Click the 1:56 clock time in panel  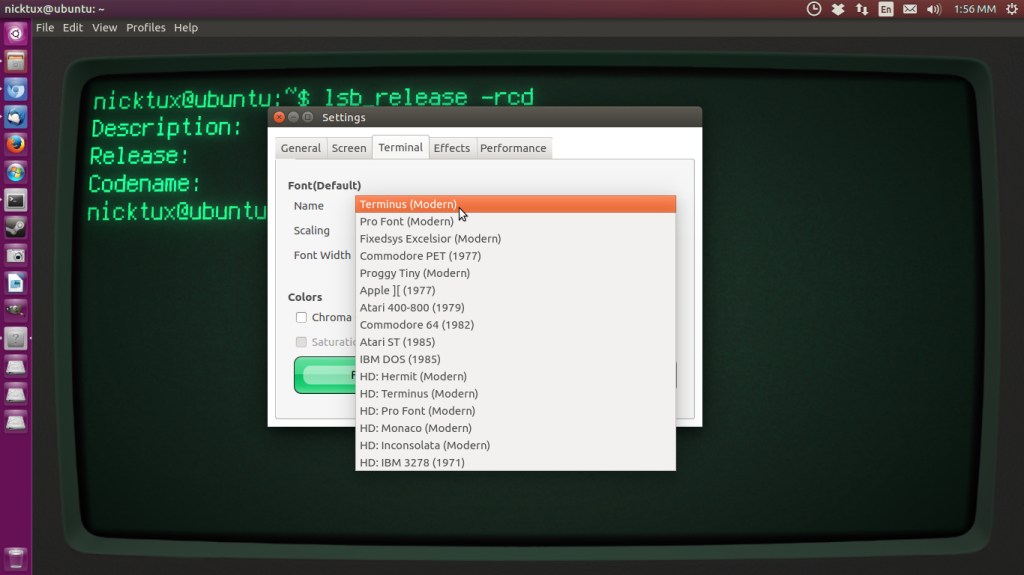point(975,8)
